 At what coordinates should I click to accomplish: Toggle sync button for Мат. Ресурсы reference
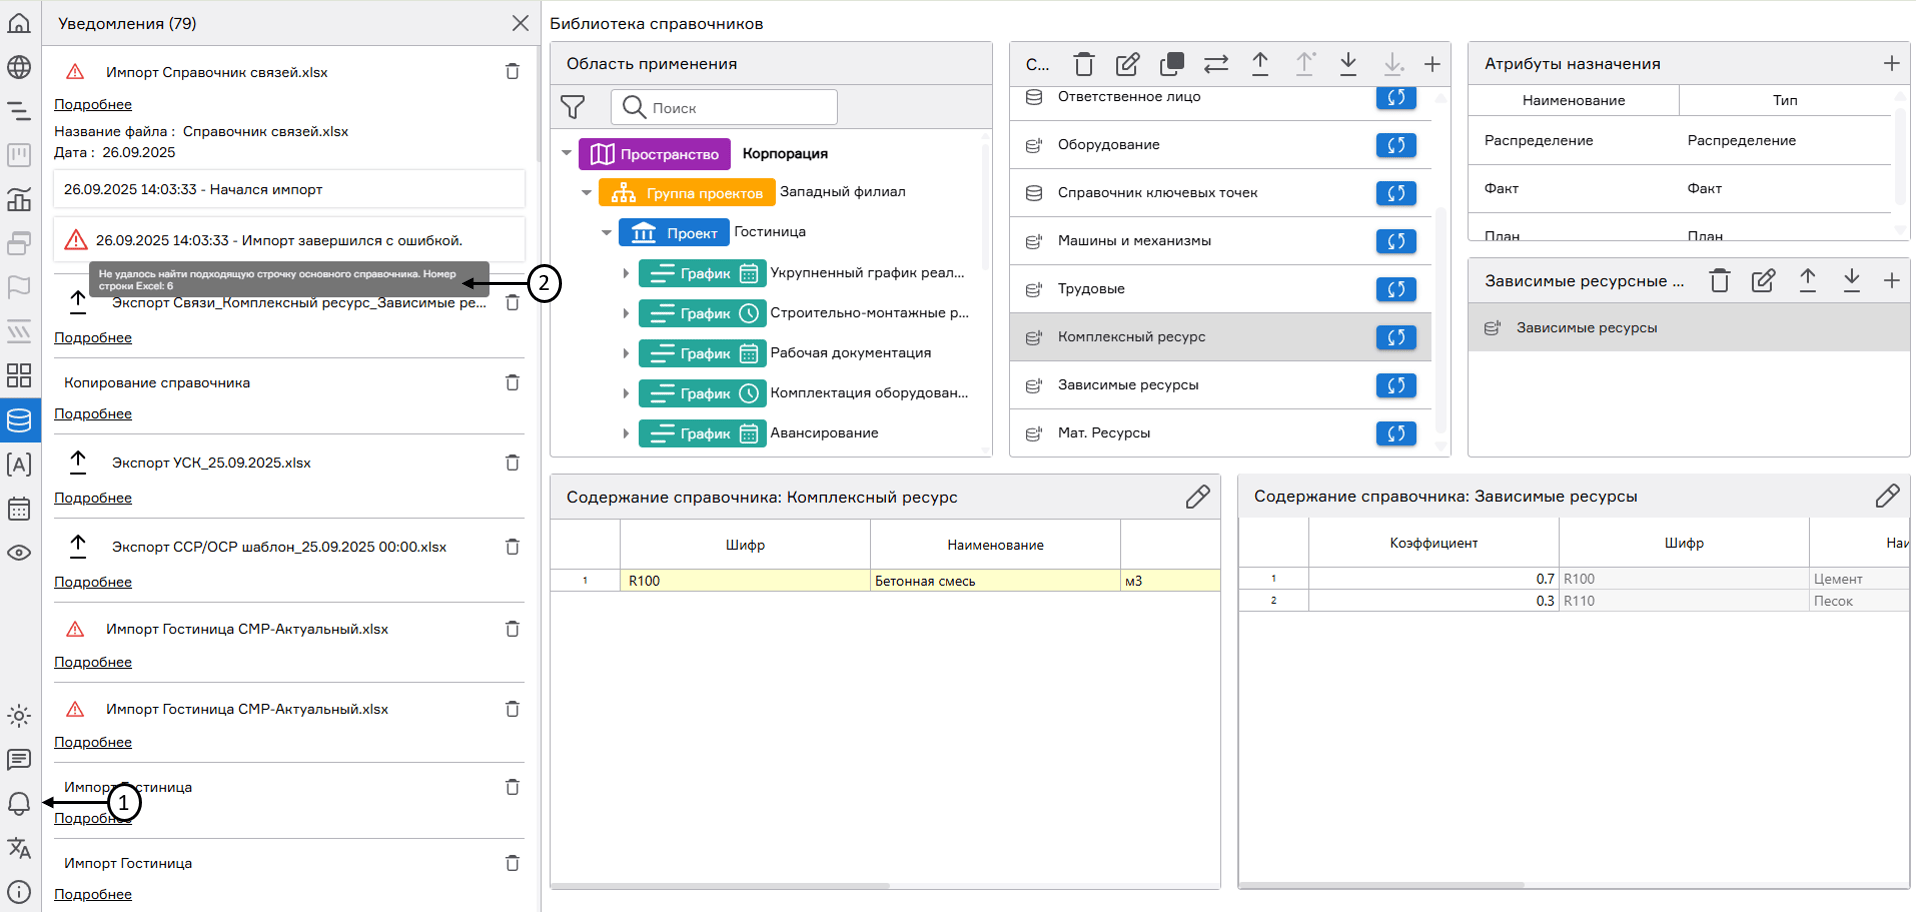[1395, 433]
